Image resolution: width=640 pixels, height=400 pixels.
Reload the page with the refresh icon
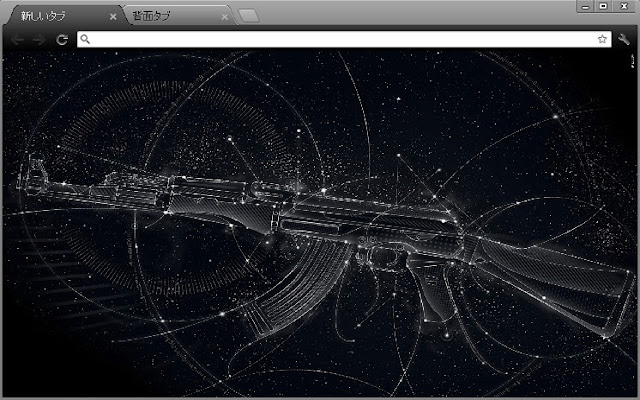(x=62, y=40)
